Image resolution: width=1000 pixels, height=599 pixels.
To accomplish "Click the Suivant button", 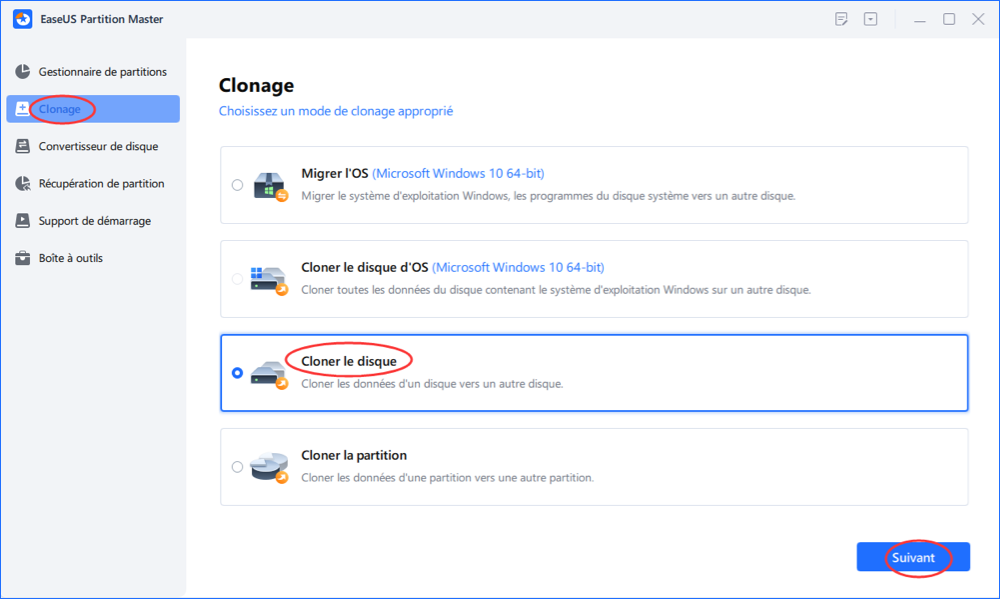I will click(913, 557).
